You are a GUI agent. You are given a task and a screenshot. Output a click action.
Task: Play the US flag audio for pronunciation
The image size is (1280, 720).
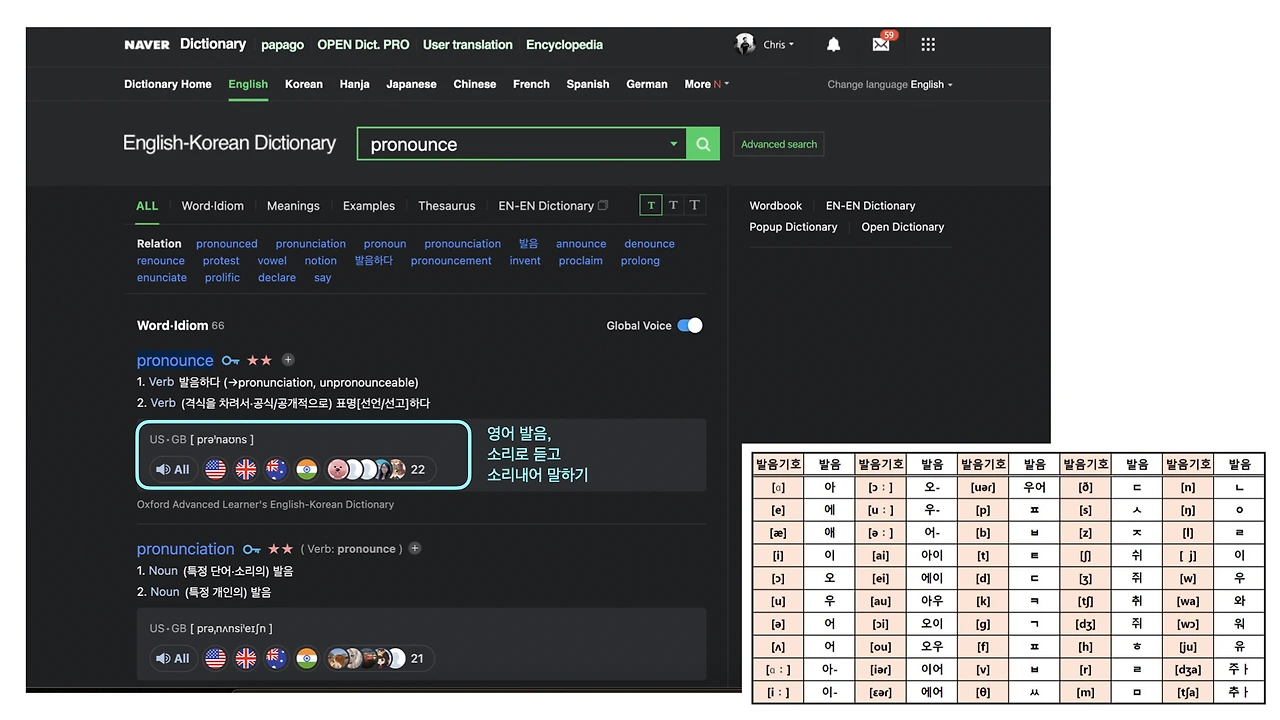click(x=215, y=658)
